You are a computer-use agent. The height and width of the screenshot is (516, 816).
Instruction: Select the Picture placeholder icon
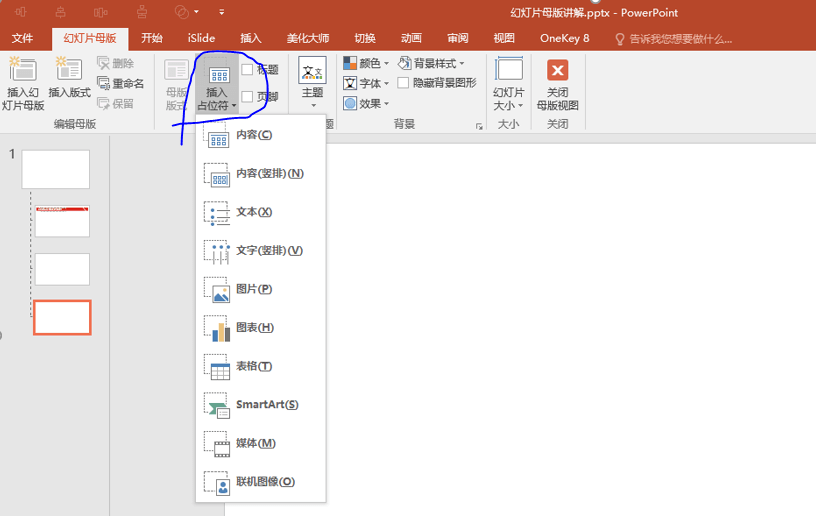217,290
